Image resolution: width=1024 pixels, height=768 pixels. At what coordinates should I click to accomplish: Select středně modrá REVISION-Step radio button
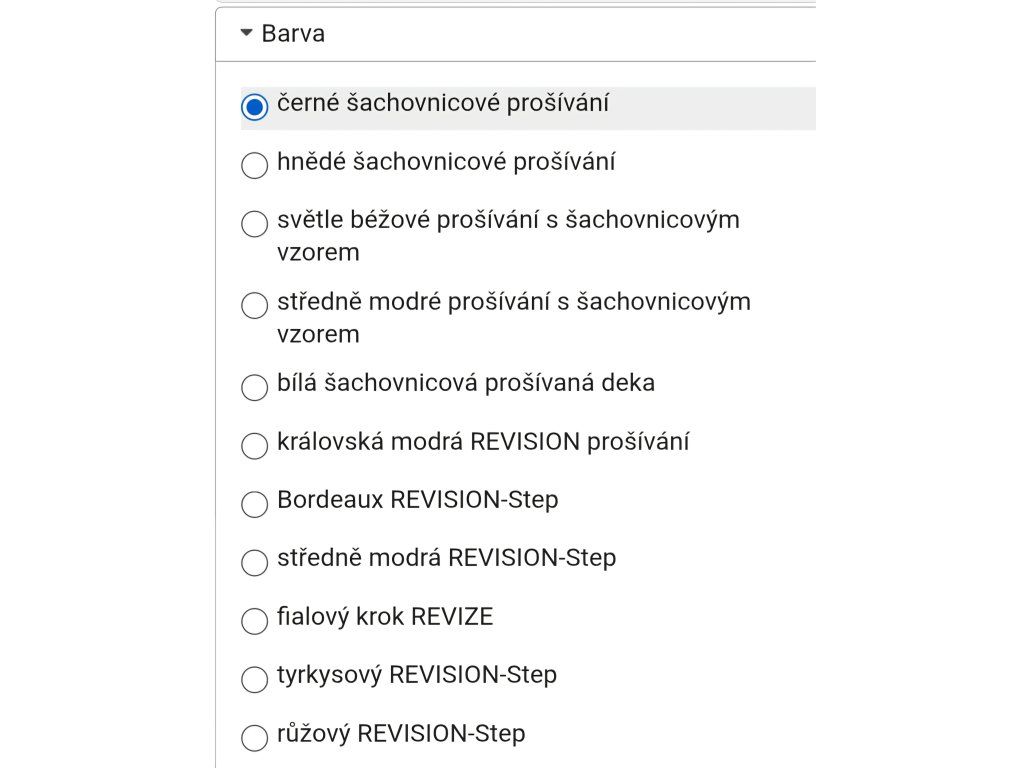255,562
